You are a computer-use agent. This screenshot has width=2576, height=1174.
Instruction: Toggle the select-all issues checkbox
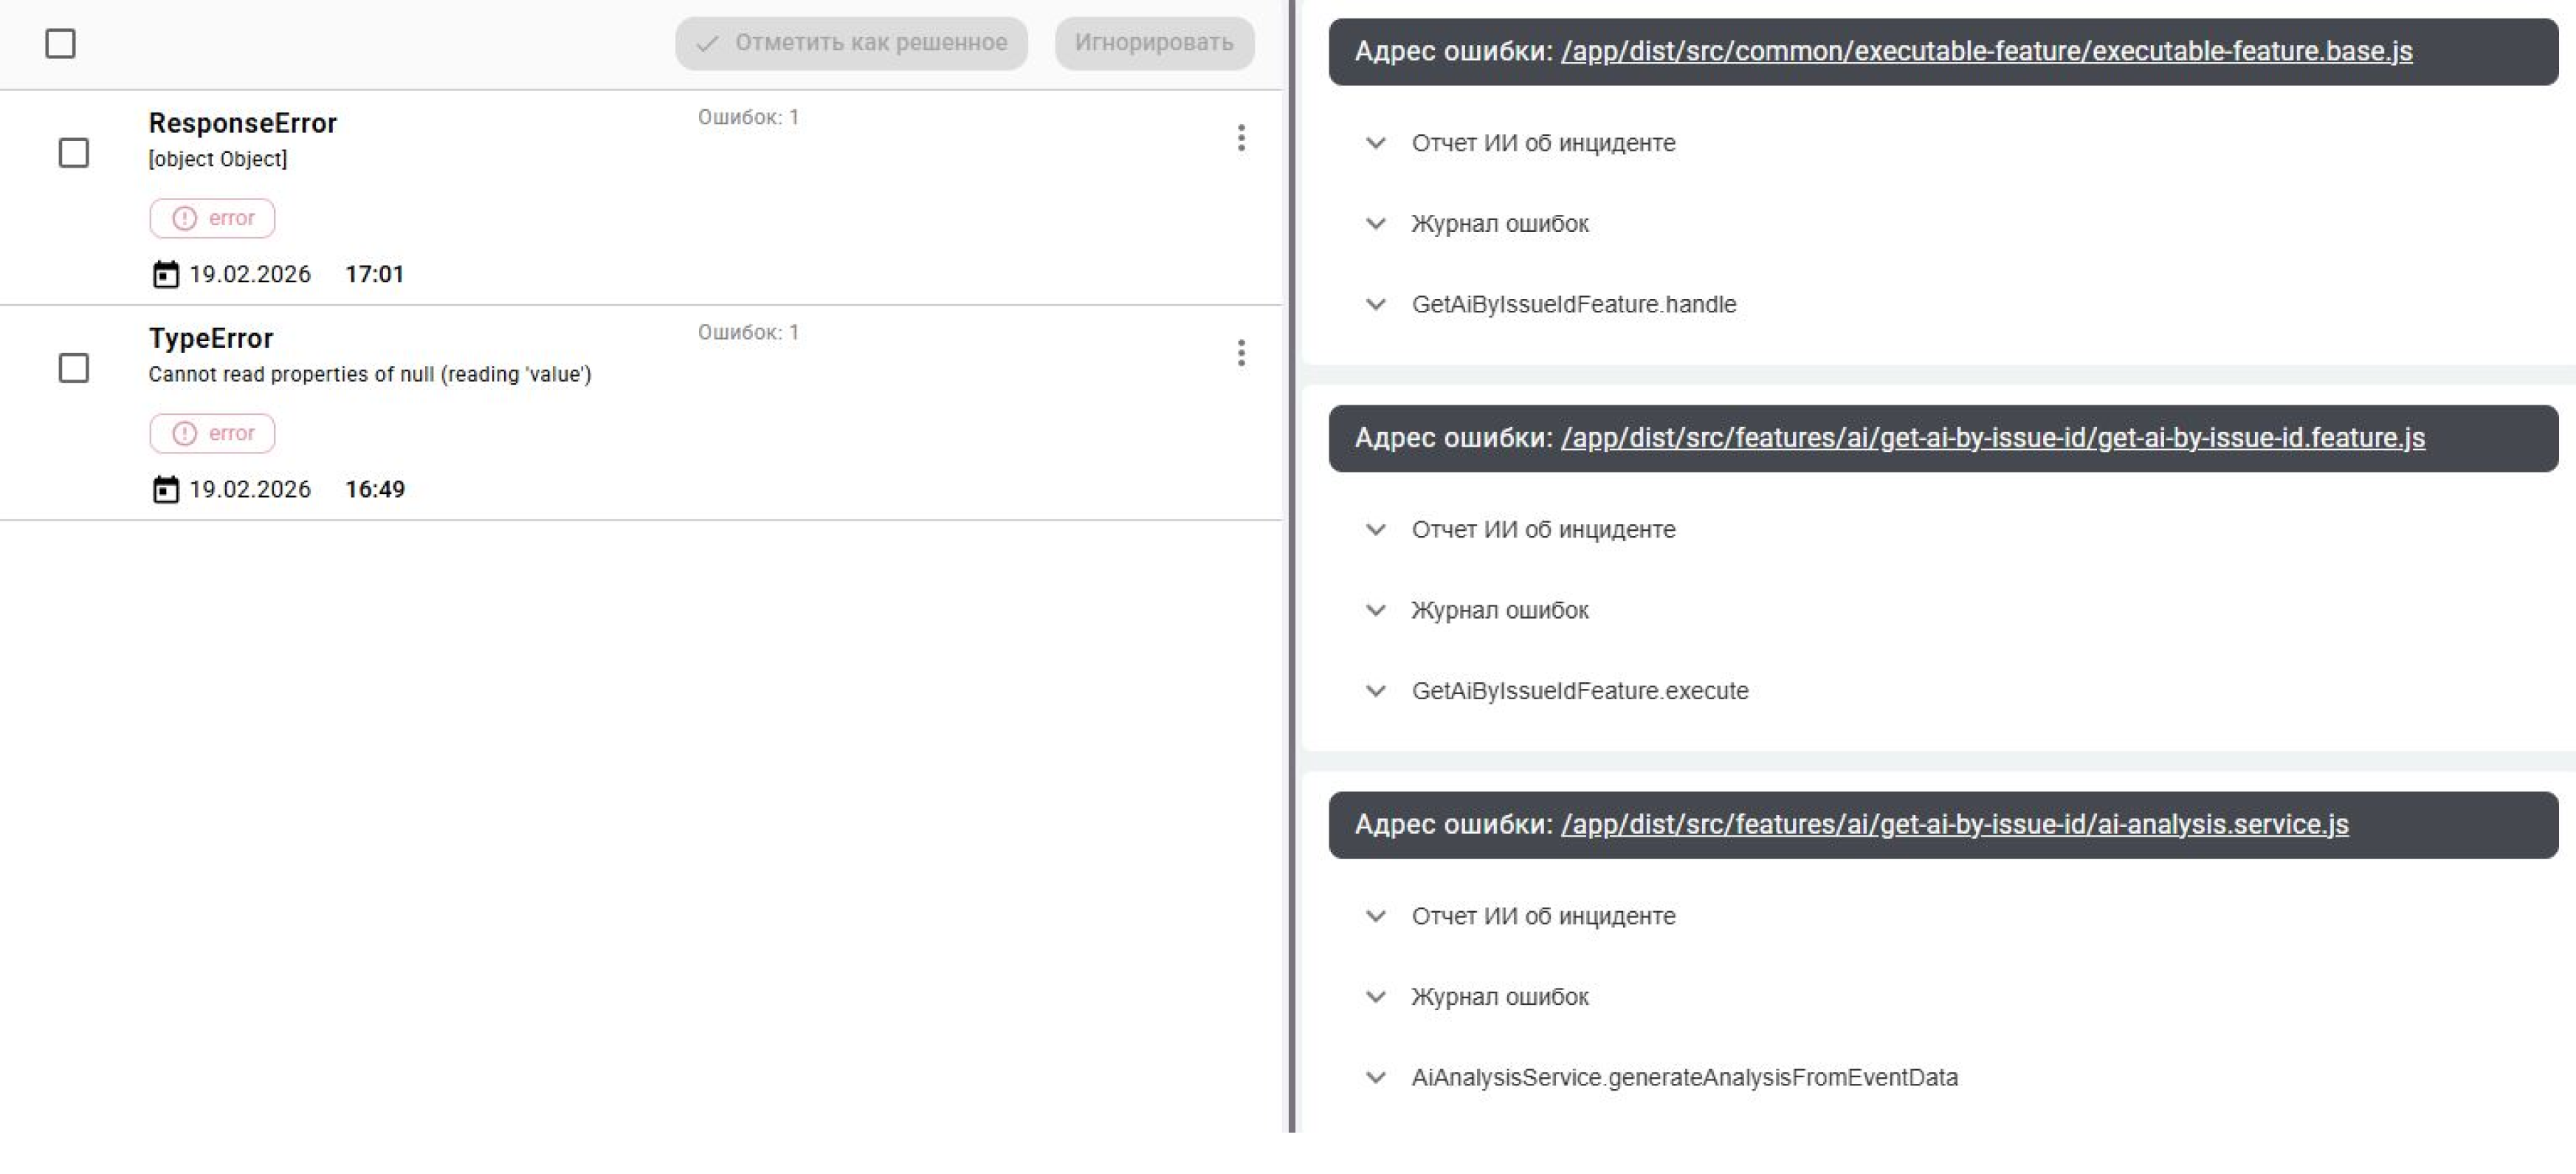[61, 44]
